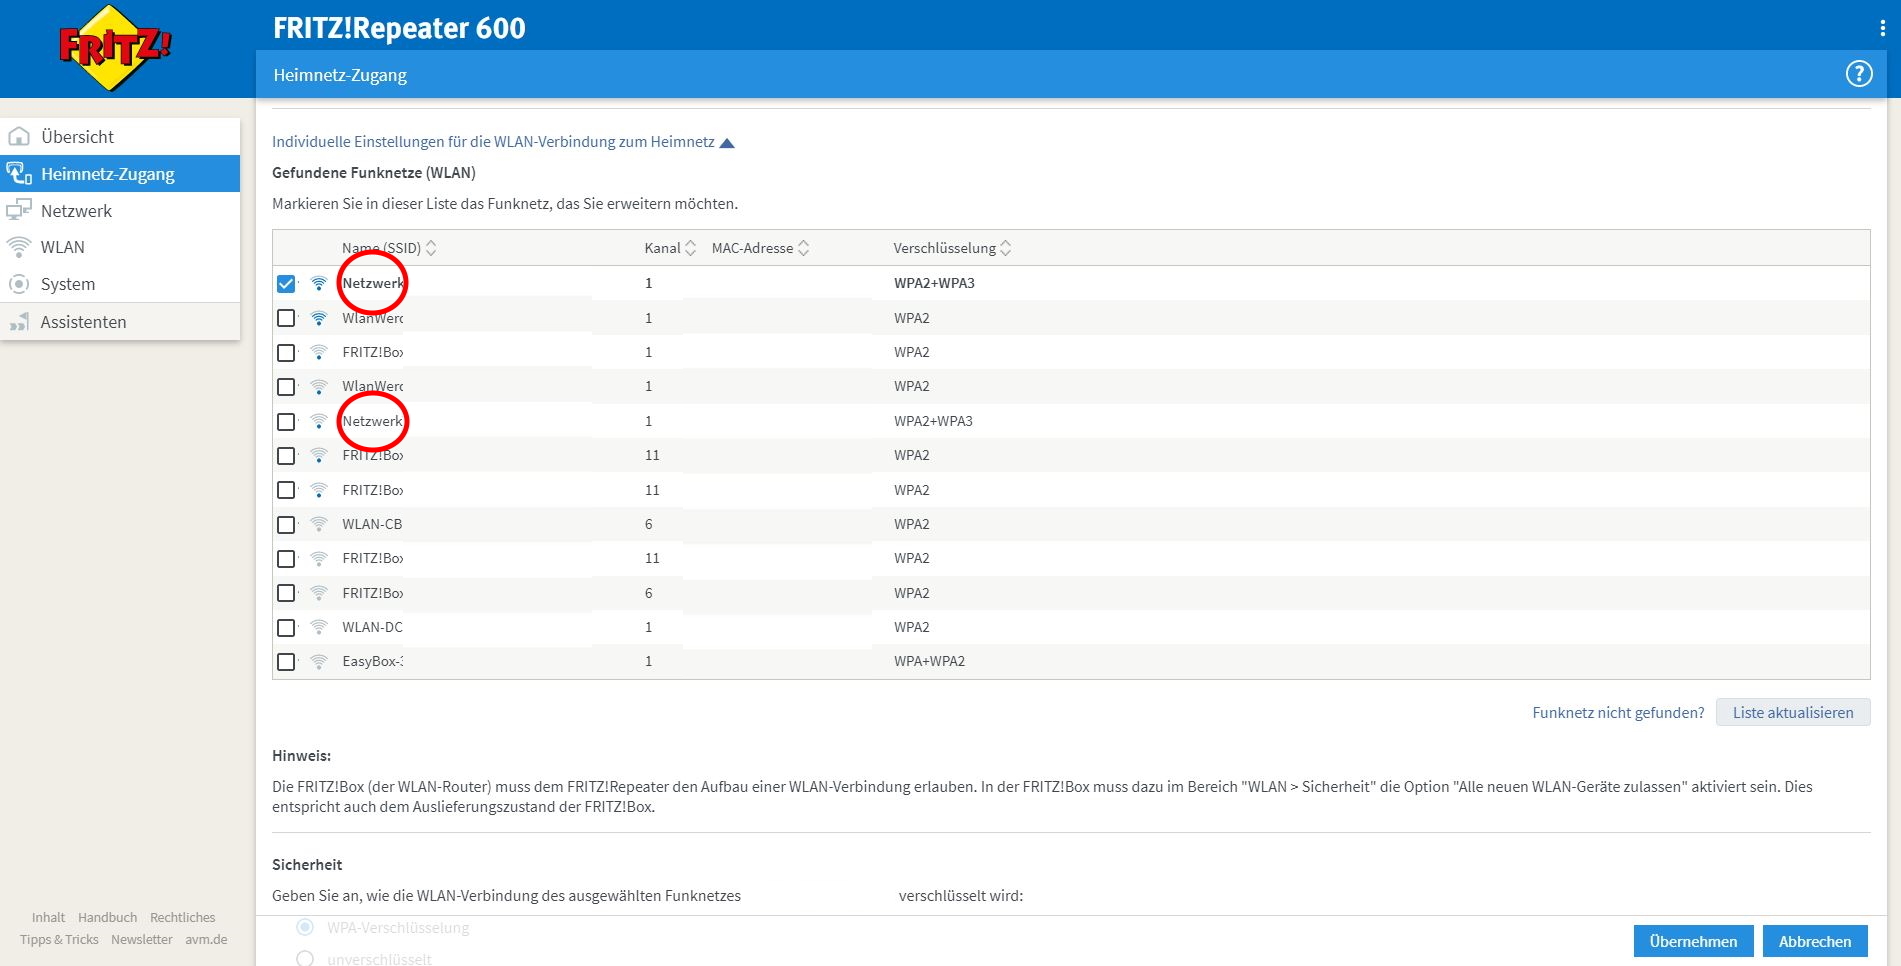1901x966 pixels.
Task: Sort the list by Kanal
Action: [x=670, y=248]
